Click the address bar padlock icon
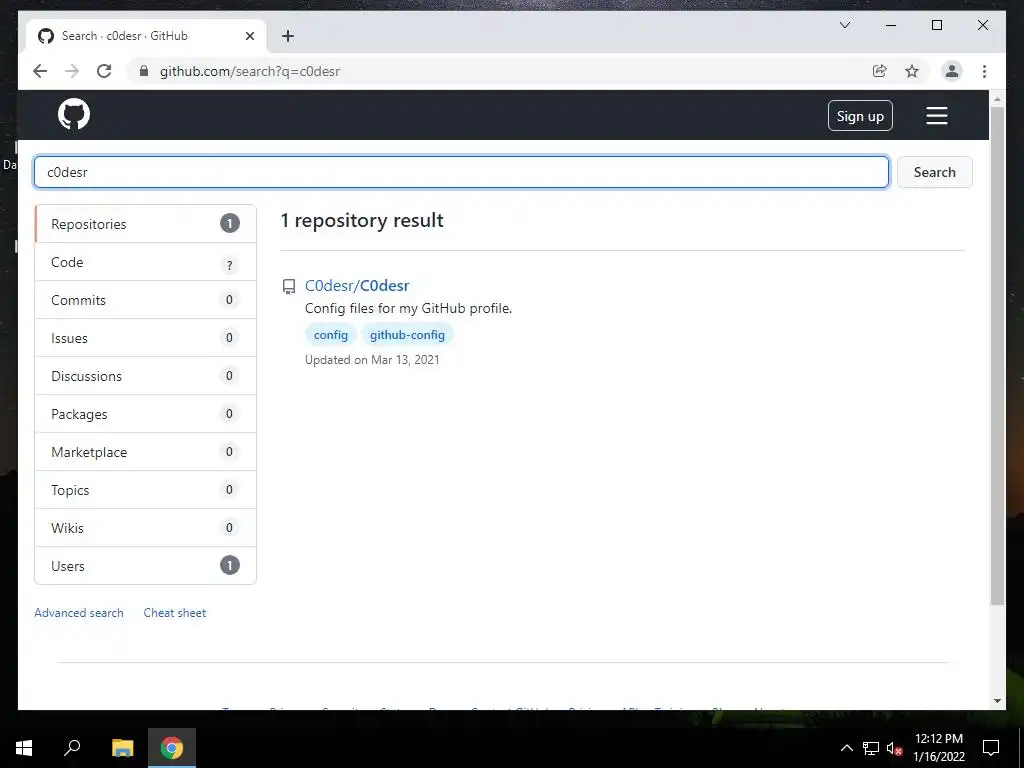Image resolution: width=1024 pixels, height=768 pixels. point(144,71)
